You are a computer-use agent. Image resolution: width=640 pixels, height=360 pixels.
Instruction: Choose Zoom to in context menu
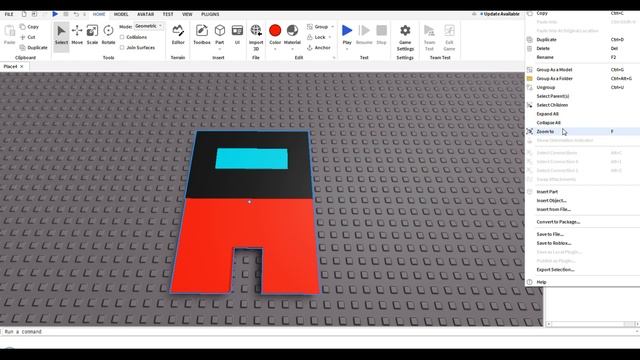coord(582,131)
